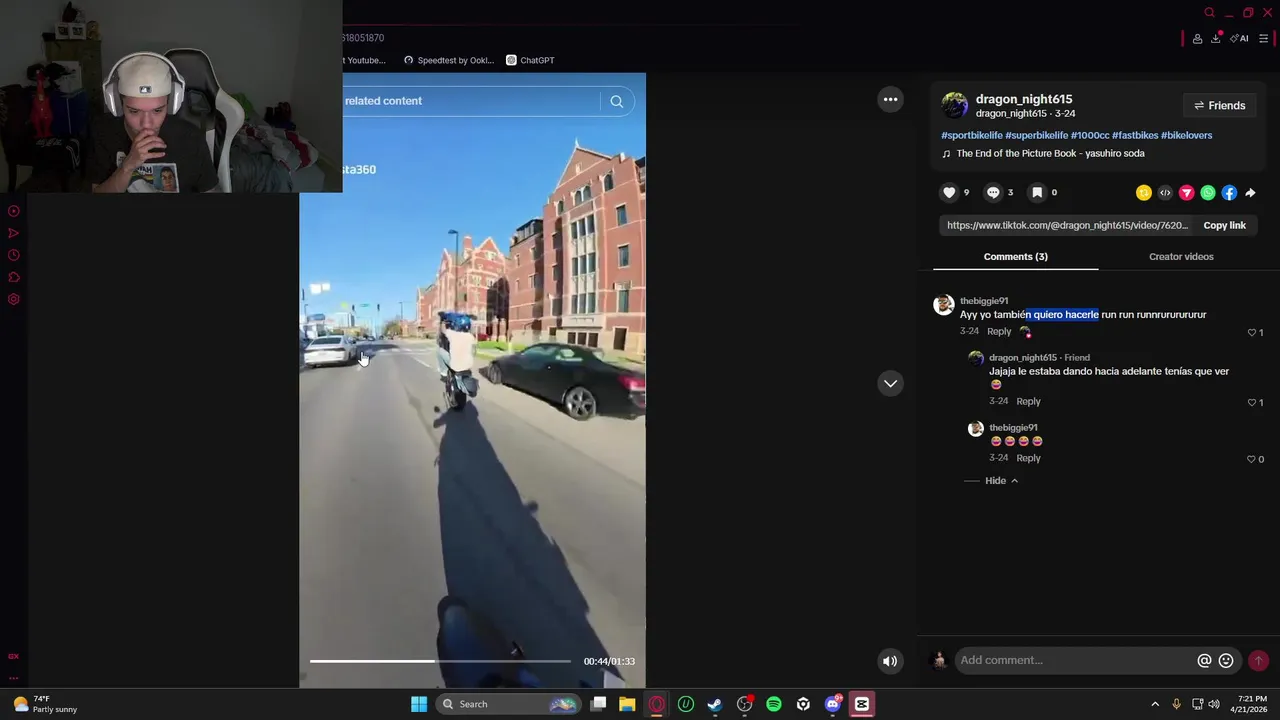This screenshot has height=720, width=1280.
Task: Like the TikTok video with heart icon
Action: pos(949,193)
